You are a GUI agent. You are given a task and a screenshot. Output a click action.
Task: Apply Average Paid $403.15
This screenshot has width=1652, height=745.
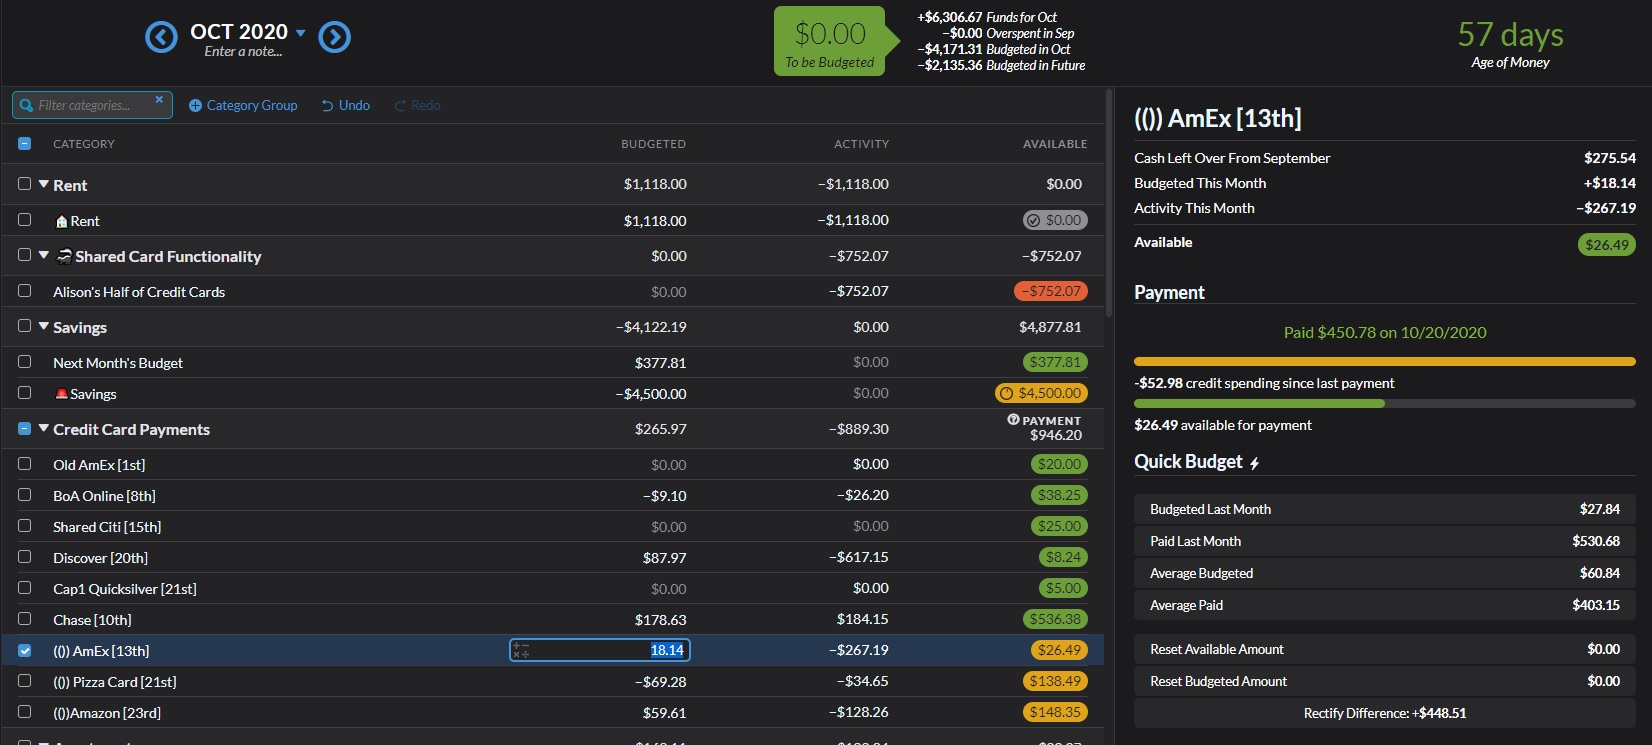1385,605
